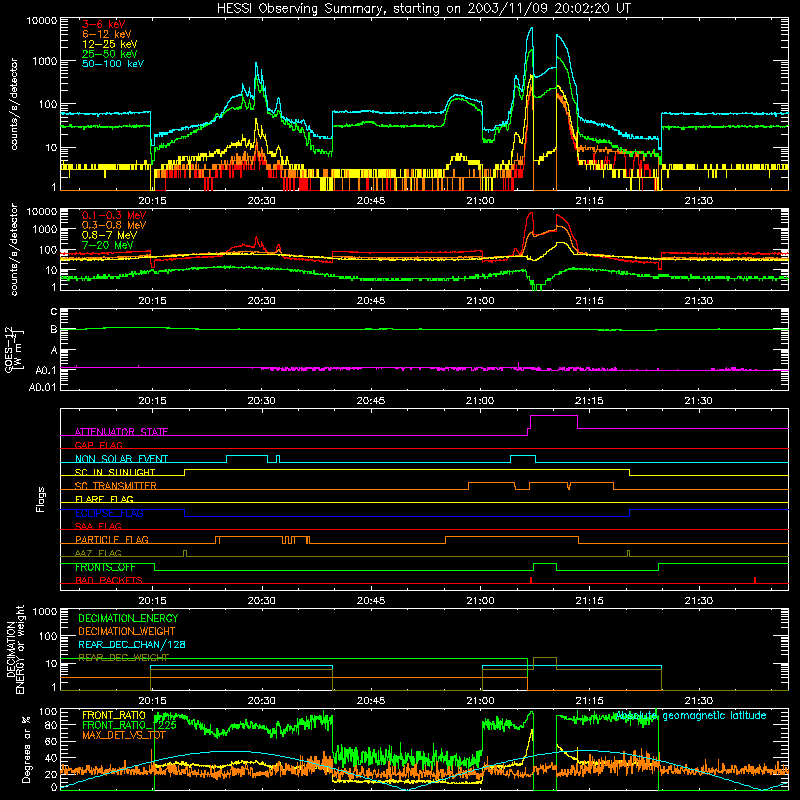The image size is (800, 800).
Task: Click the DECIMATION_ENERGY legend label
Action: (x=128, y=618)
